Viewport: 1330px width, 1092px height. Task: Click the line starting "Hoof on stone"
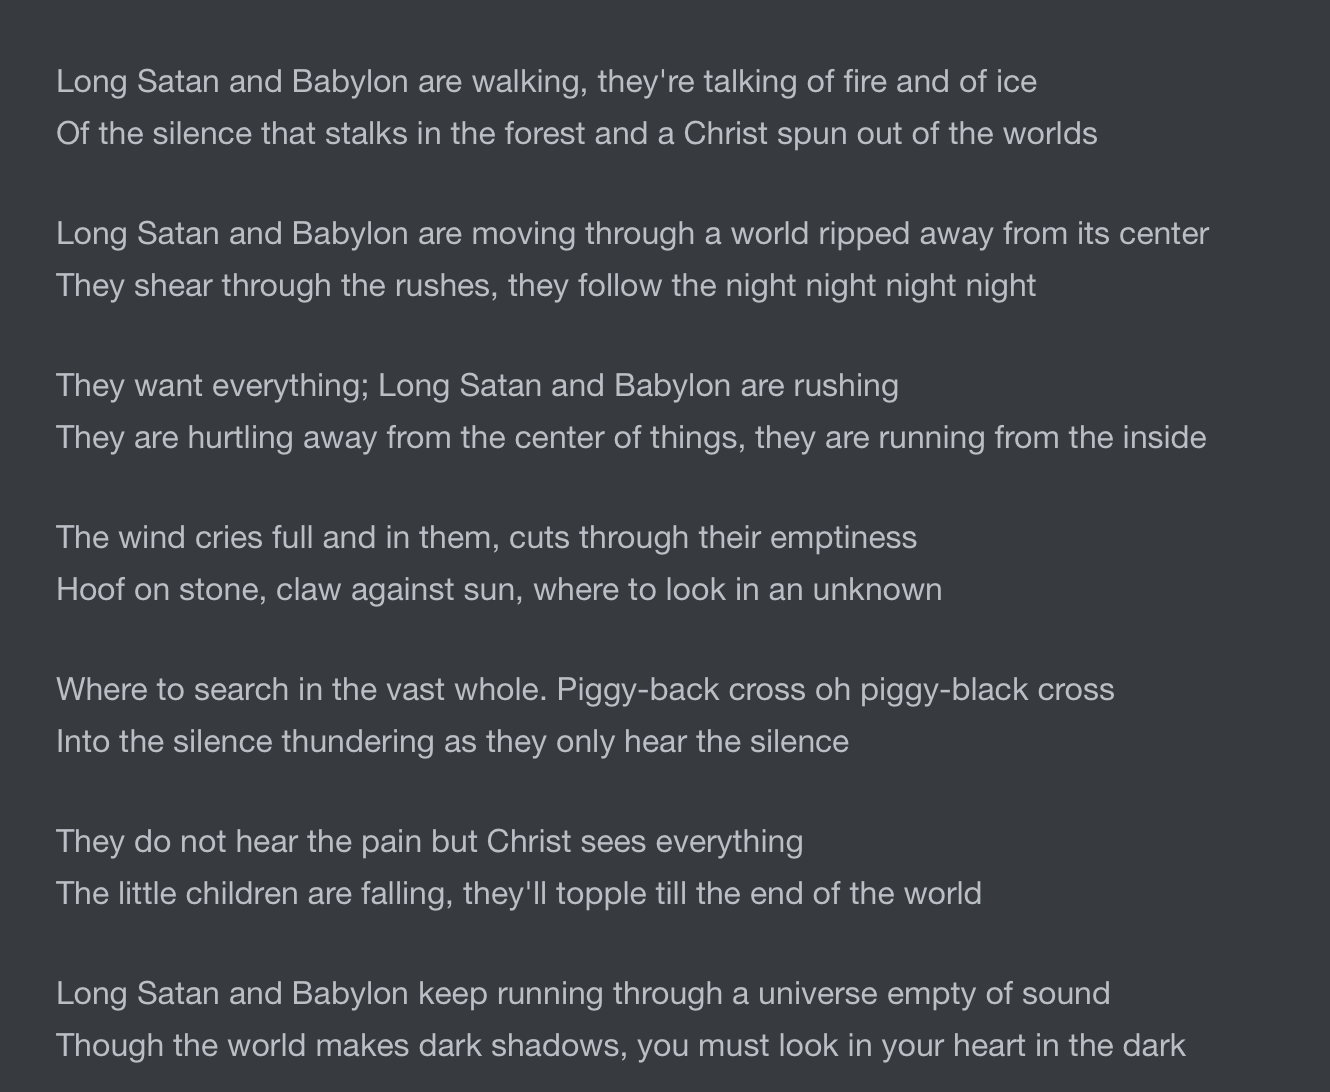point(499,589)
